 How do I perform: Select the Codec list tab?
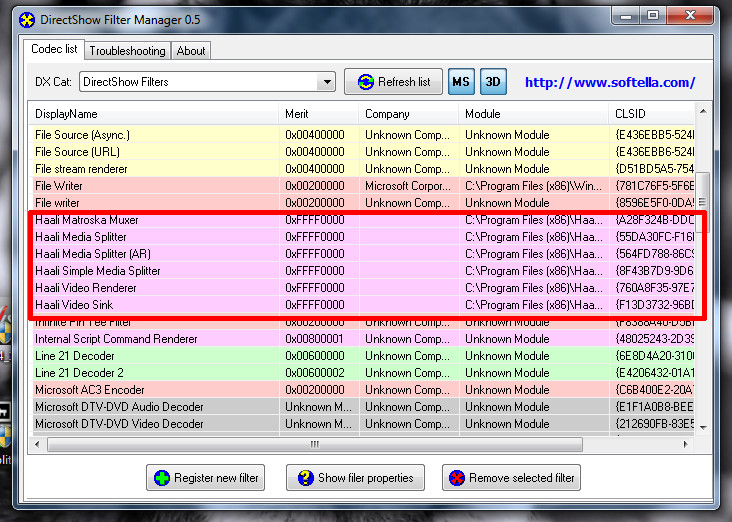pyautogui.click(x=54, y=49)
